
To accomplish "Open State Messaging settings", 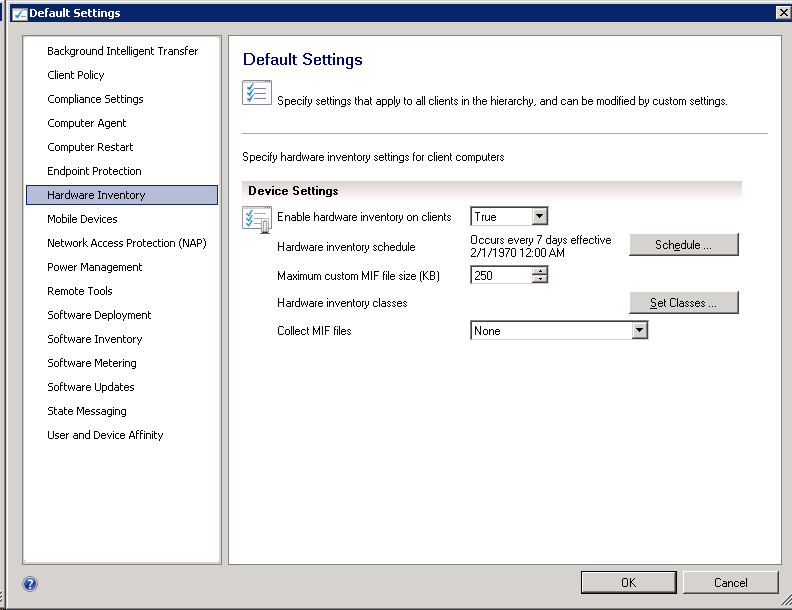I will coord(122,411).
